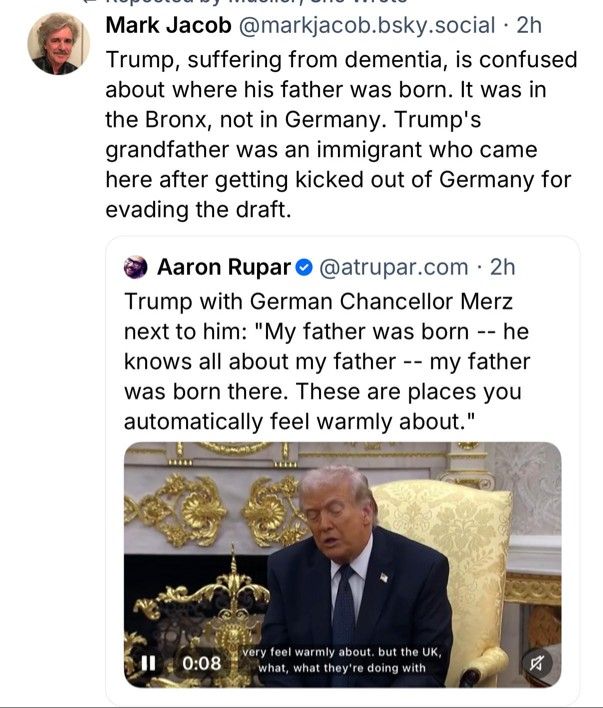Click the video caption subtitle text
603x708 pixels.
[342, 660]
